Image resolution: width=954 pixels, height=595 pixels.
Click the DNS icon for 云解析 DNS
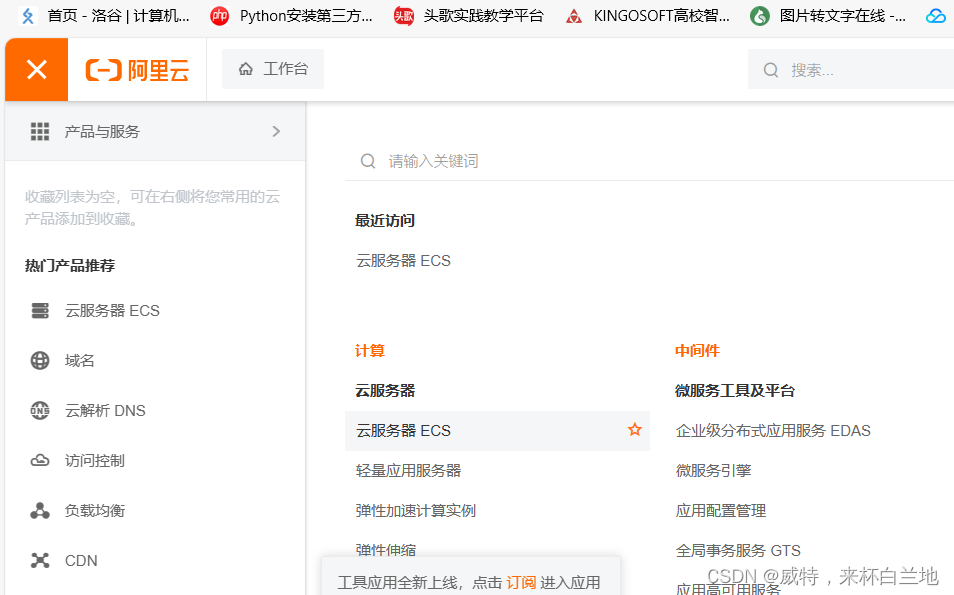coord(40,411)
